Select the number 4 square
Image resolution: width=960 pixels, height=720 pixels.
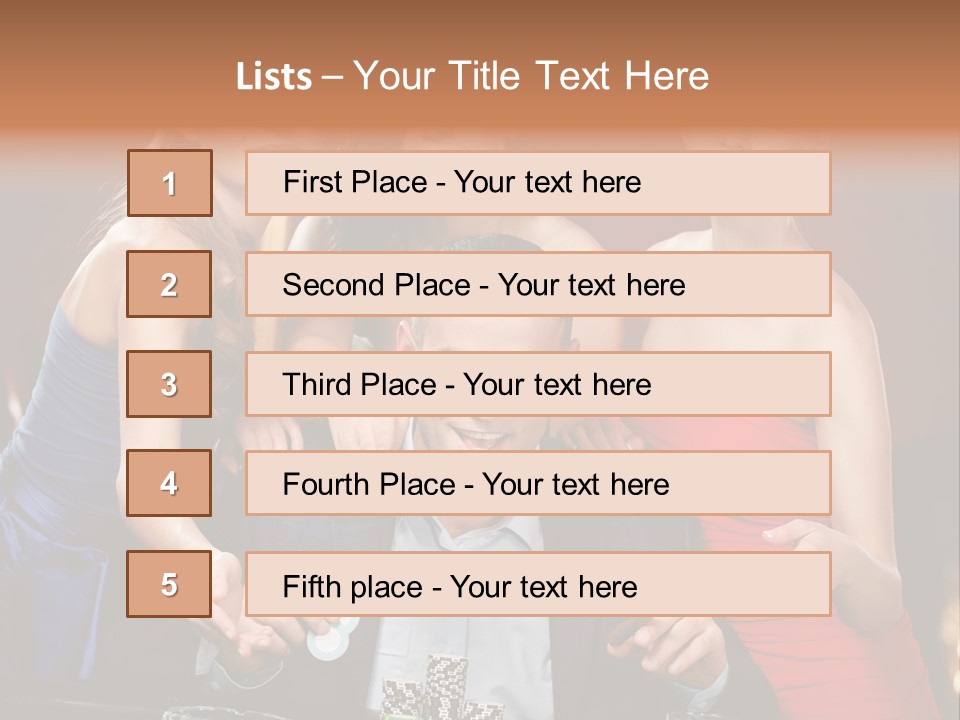[x=169, y=483]
